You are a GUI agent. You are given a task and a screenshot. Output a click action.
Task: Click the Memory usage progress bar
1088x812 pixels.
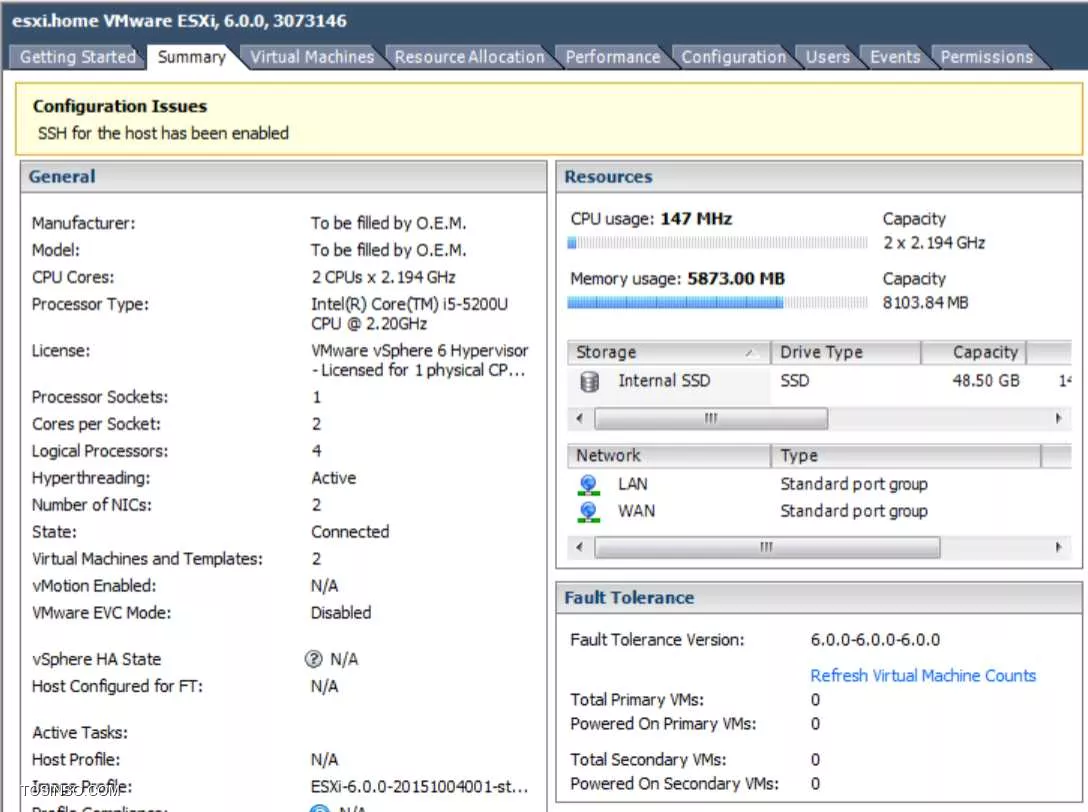717,303
